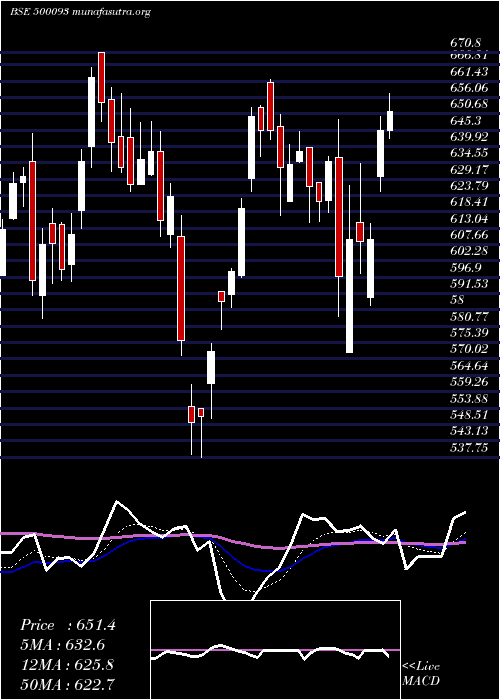Screen dimensions: 500x700
Task: Click the 50MA : 622.7 readout
Action: pos(67,684)
